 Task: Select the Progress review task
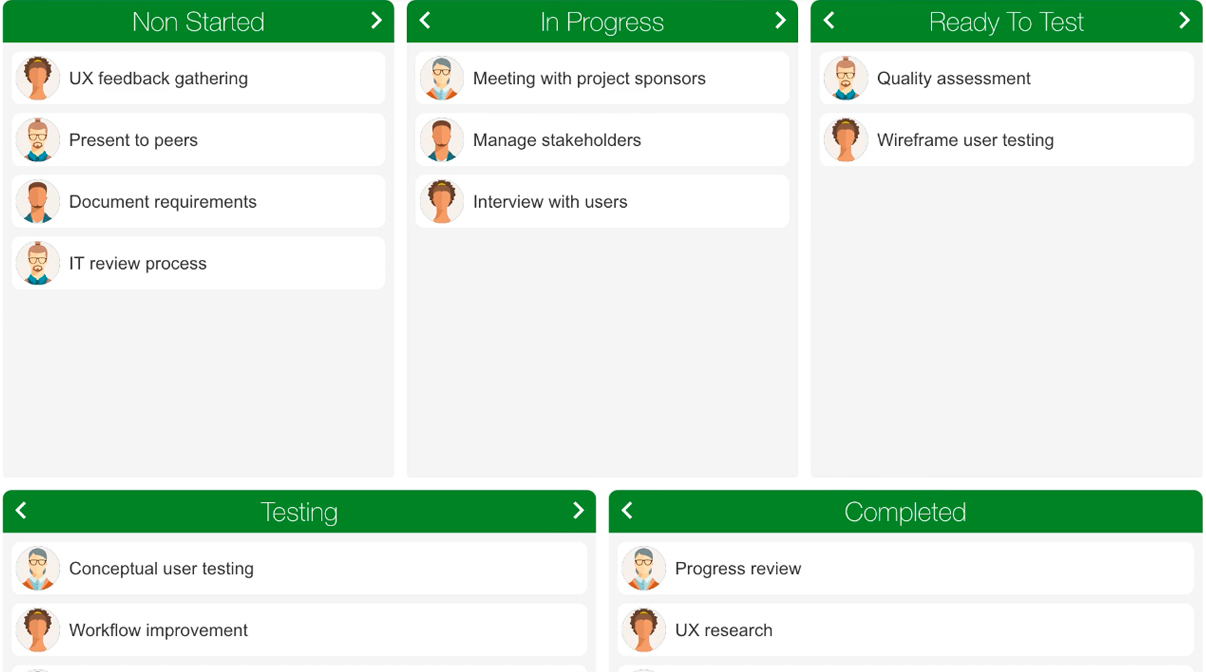906,568
